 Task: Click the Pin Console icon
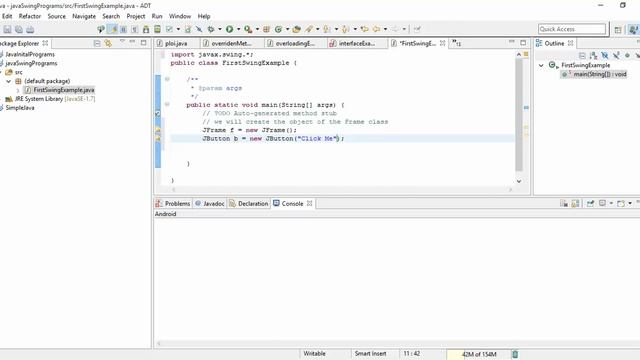[x=590, y=203]
